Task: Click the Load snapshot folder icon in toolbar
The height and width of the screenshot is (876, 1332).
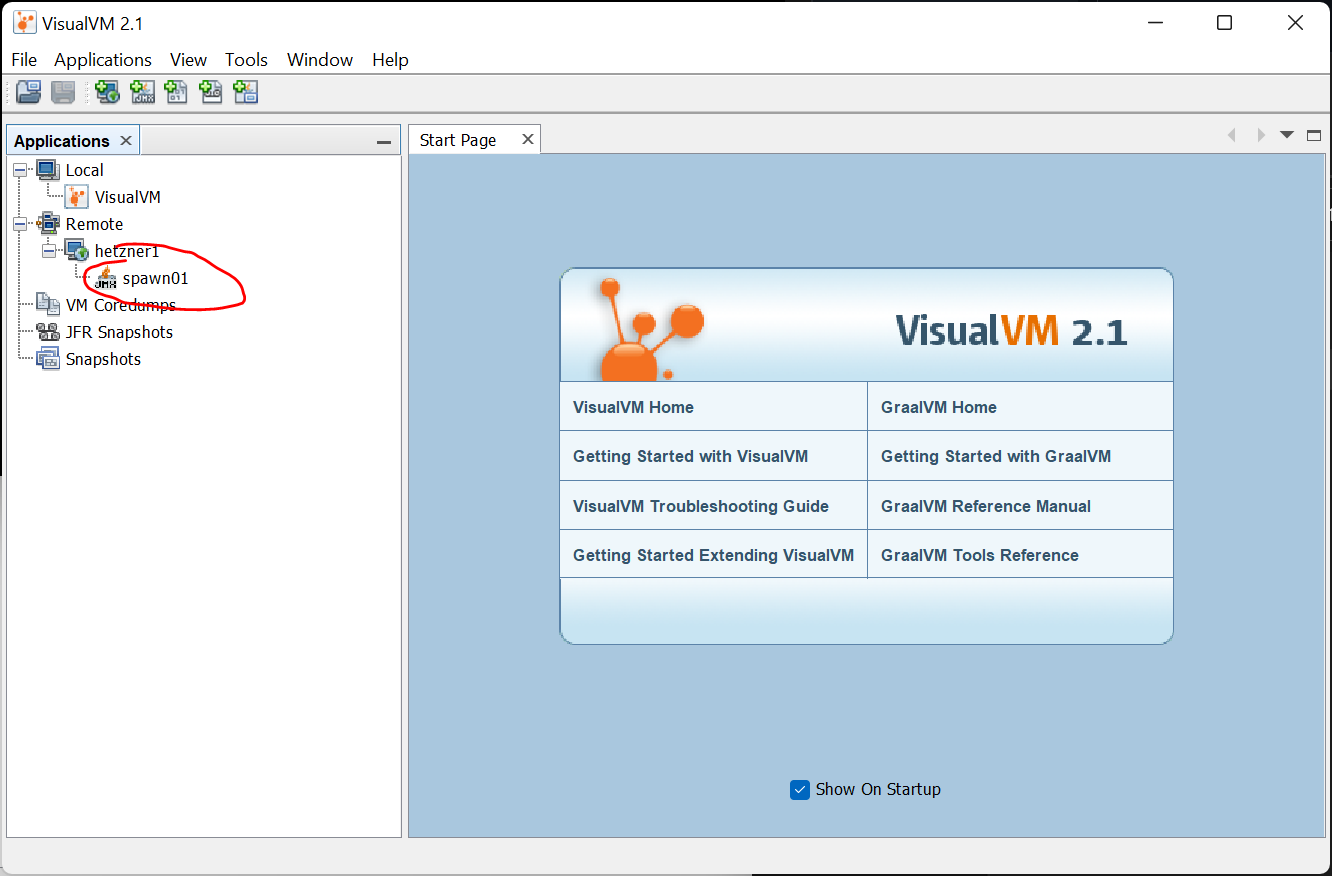Action: (x=29, y=93)
